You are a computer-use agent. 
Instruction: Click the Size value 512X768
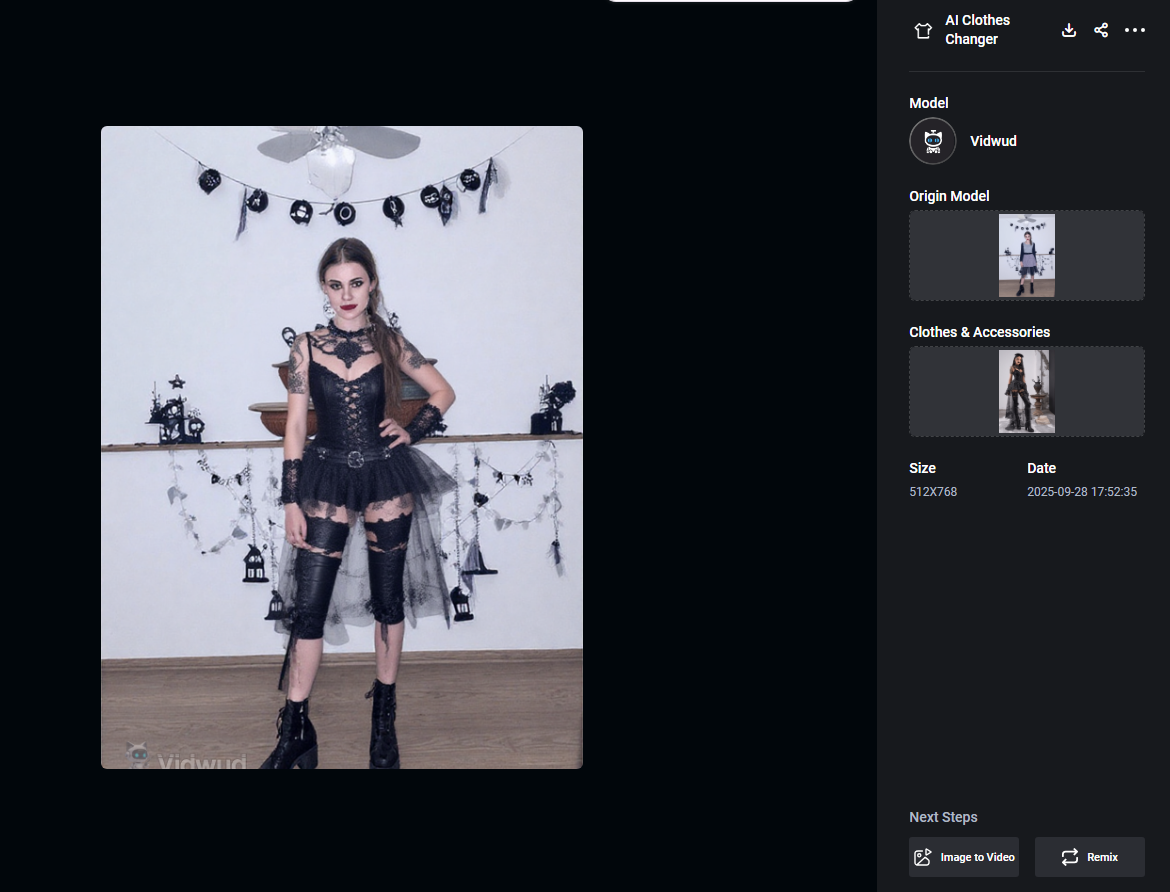point(933,491)
